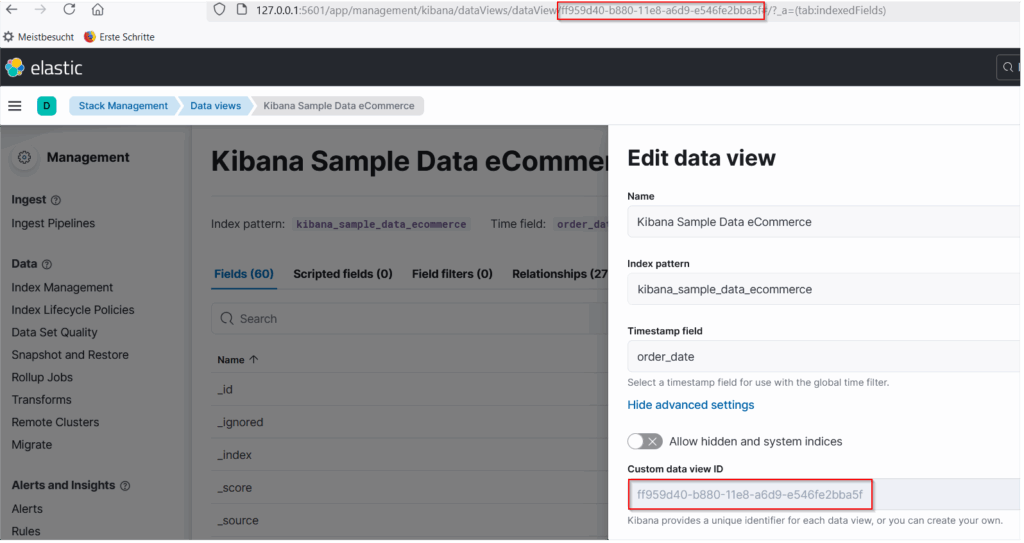Open Index Management
The height and width of the screenshot is (543, 1024).
point(62,288)
